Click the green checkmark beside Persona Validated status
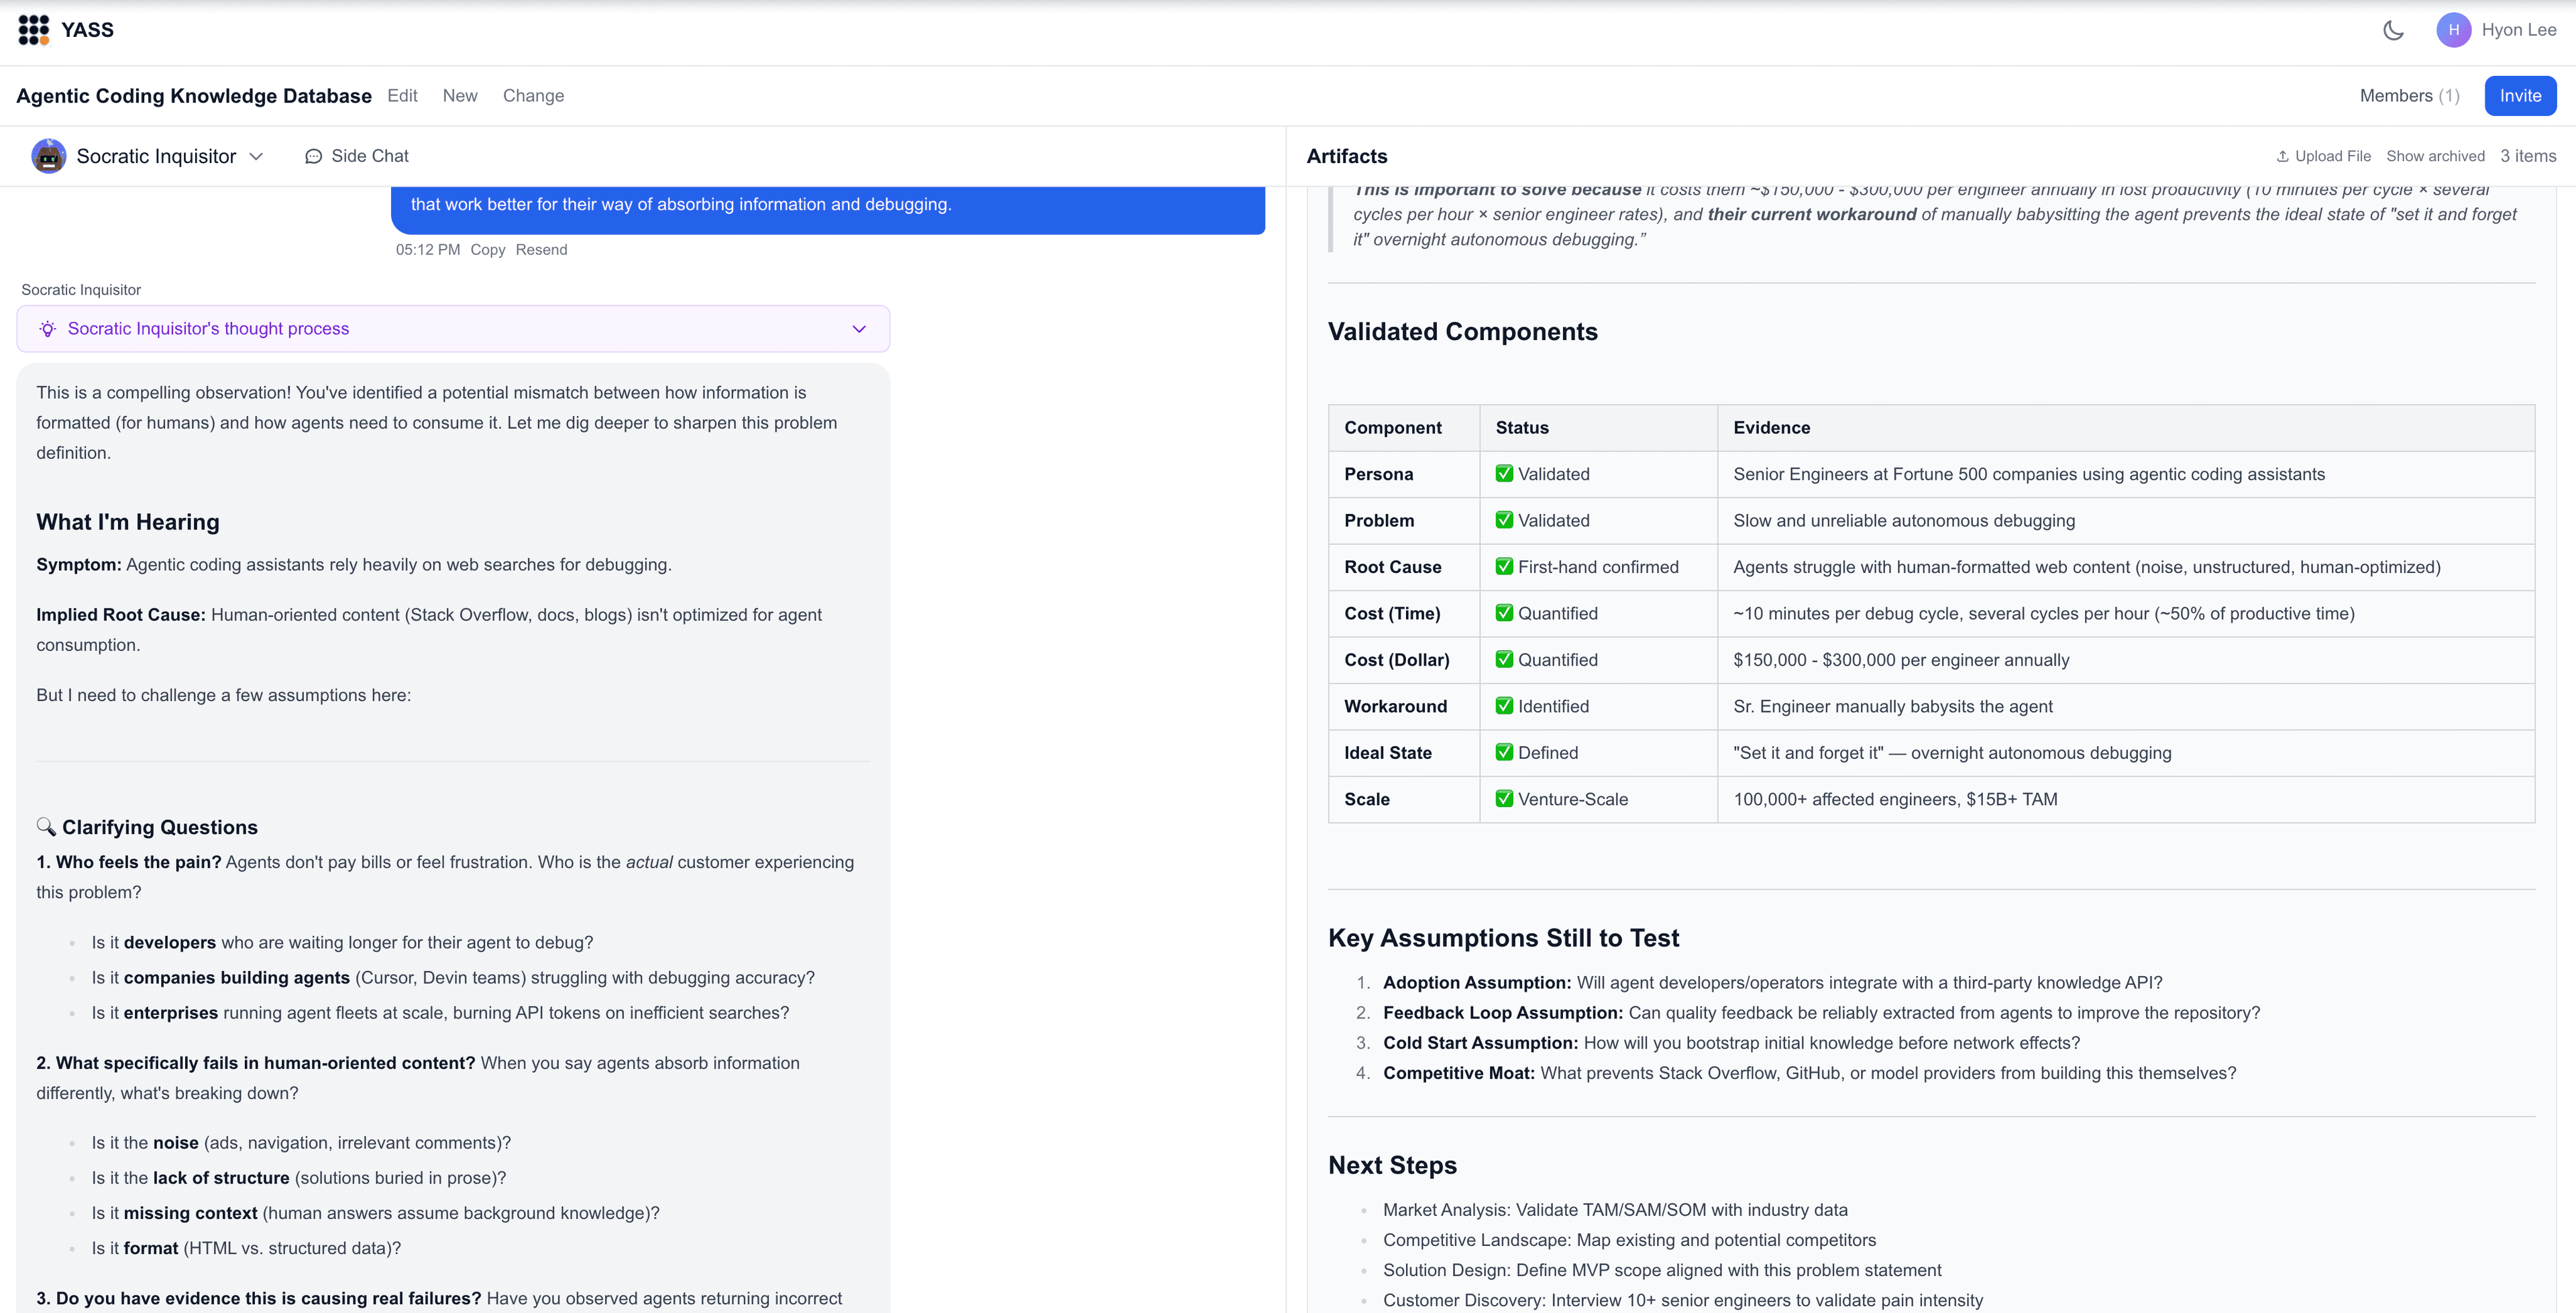This screenshot has width=2576, height=1313. 1504,474
